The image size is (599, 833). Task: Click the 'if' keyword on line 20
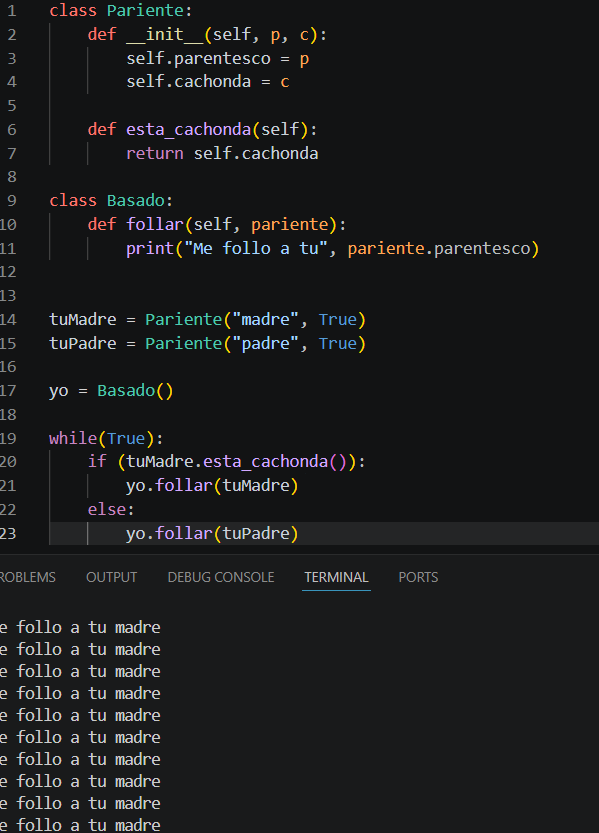click(97, 461)
